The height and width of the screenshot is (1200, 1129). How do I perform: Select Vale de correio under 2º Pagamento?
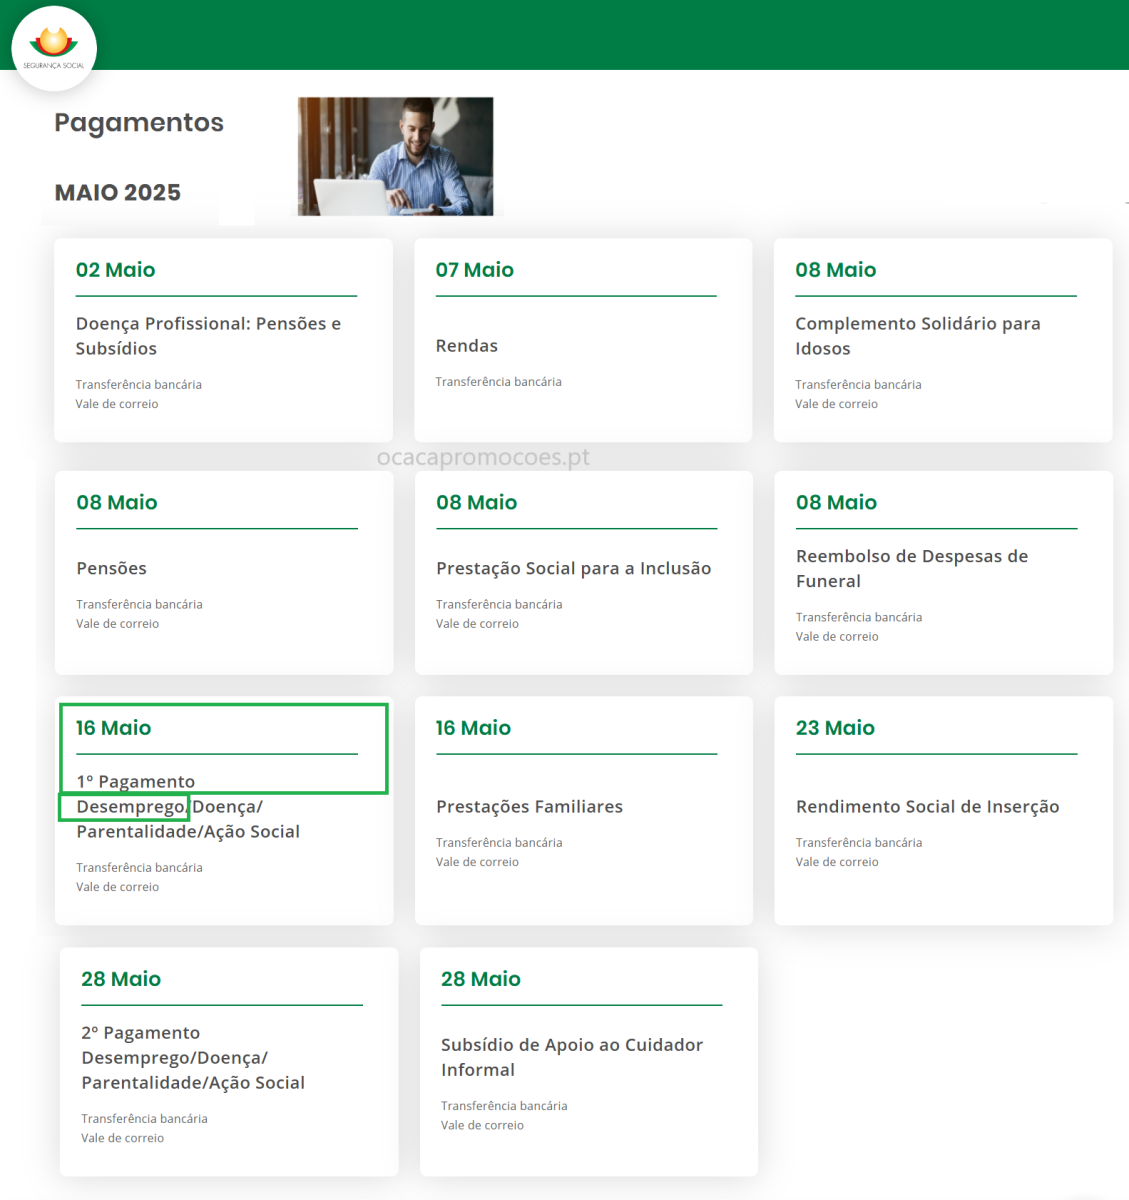(x=123, y=1138)
